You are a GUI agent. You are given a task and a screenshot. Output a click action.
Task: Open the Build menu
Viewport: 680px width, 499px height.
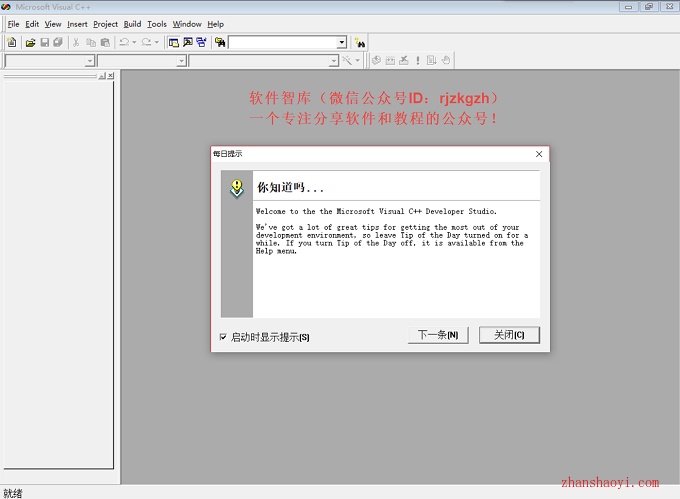[132, 24]
